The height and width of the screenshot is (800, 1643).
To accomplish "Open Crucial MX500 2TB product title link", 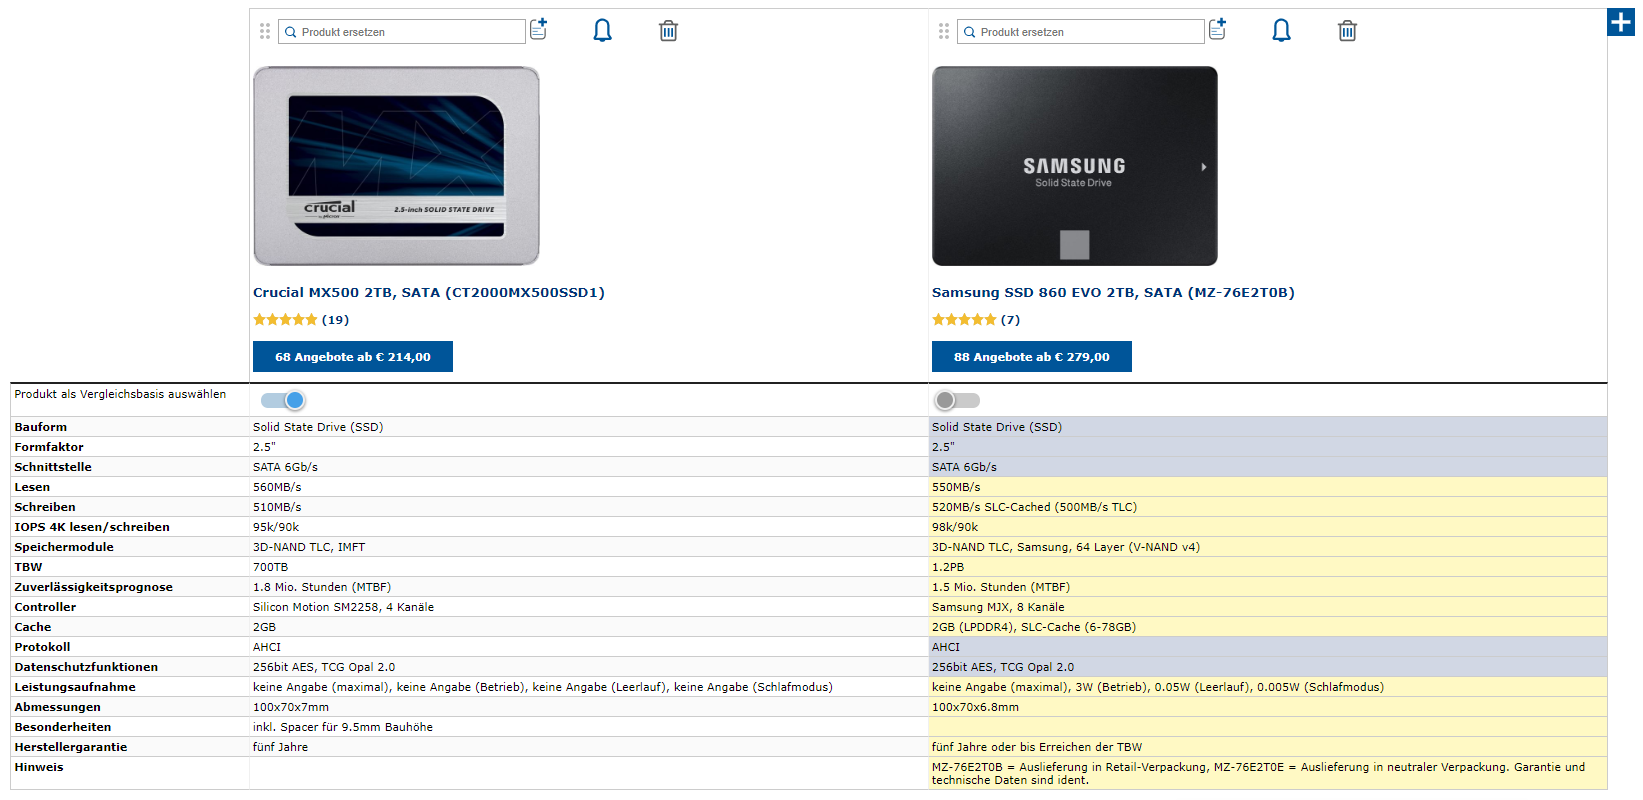I will tap(429, 293).
